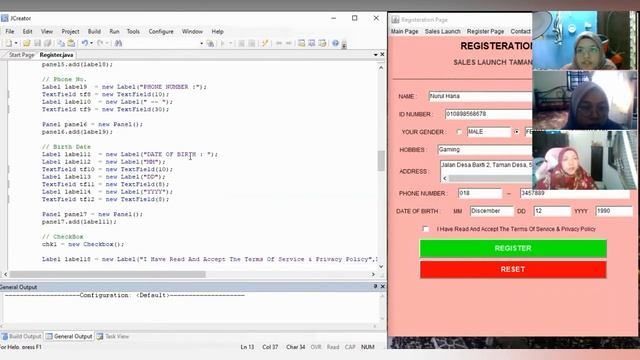Viewport: 640px width, 360px height.
Task: Open the search combo box dropdown arrow
Action: tap(202, 44)
